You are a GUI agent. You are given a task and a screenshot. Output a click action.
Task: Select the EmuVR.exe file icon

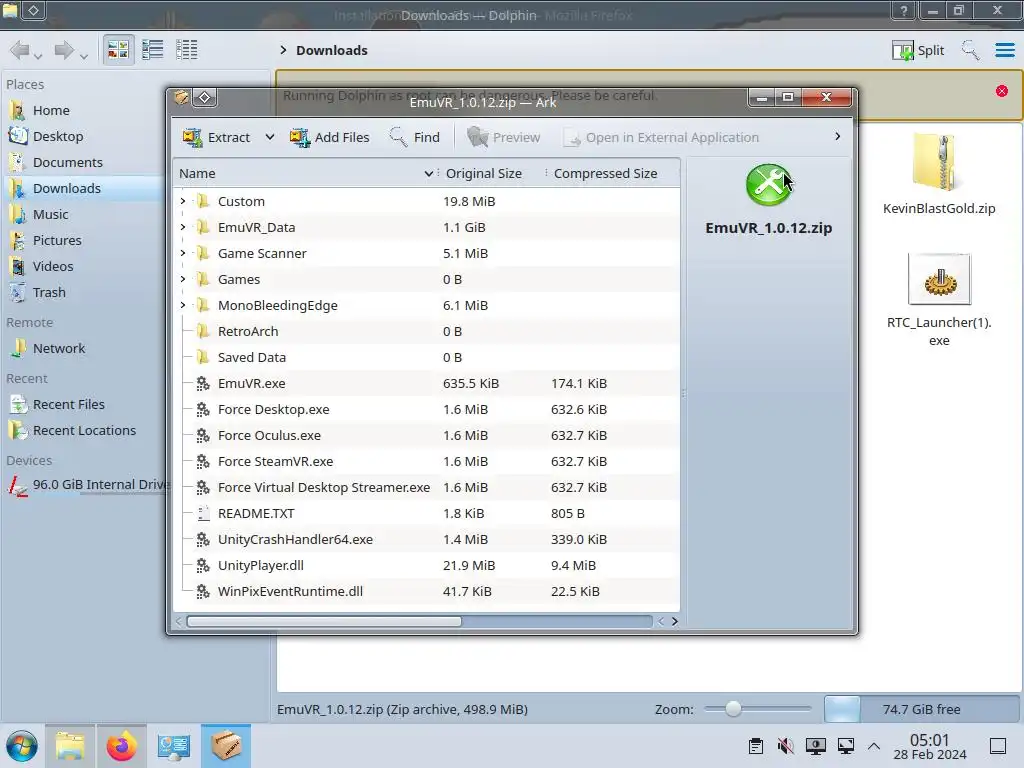[x=203, y=383]
